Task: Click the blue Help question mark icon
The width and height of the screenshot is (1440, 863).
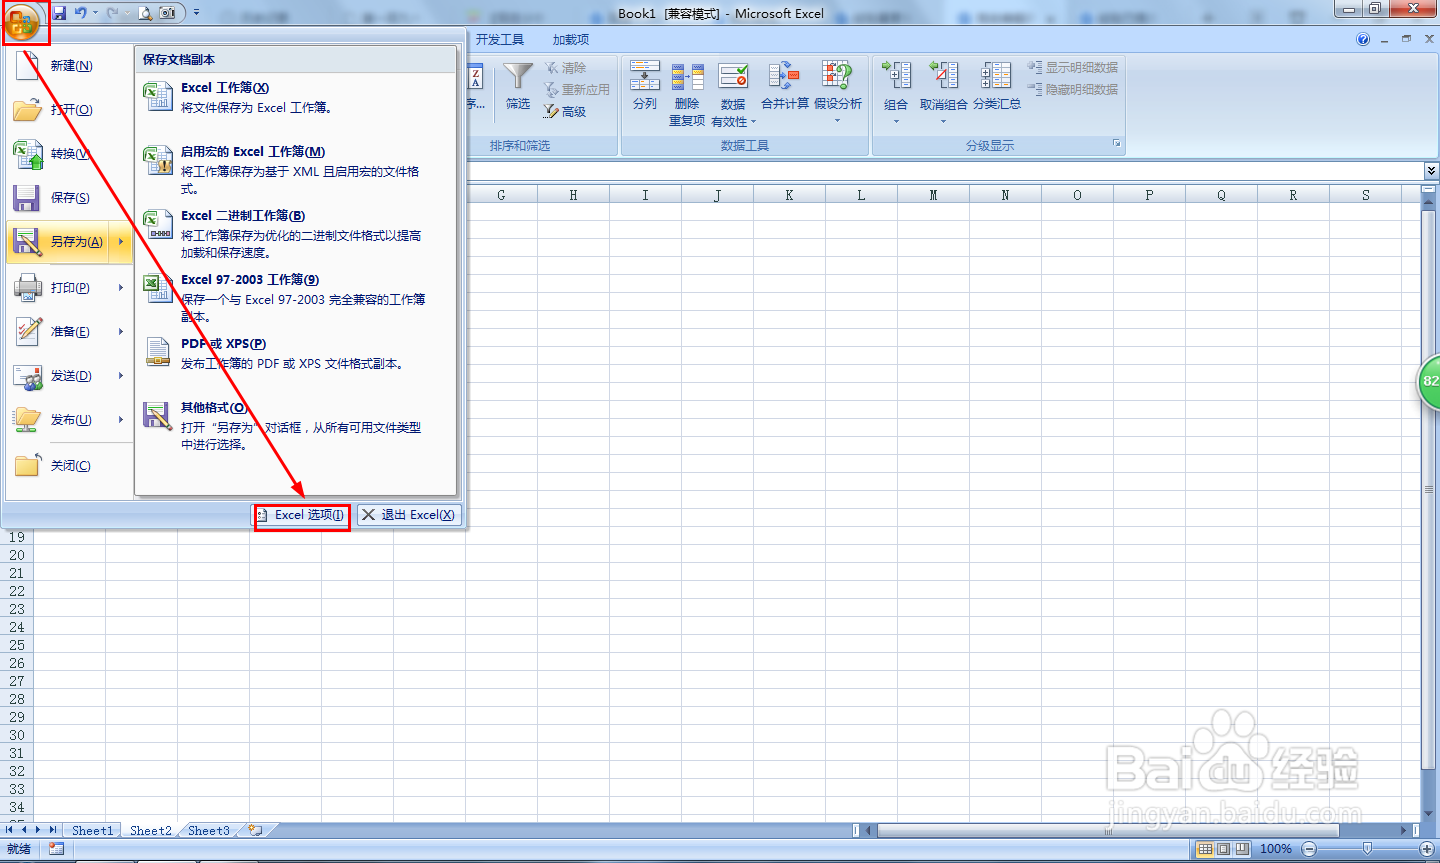Action: (x=1363, y=40)
